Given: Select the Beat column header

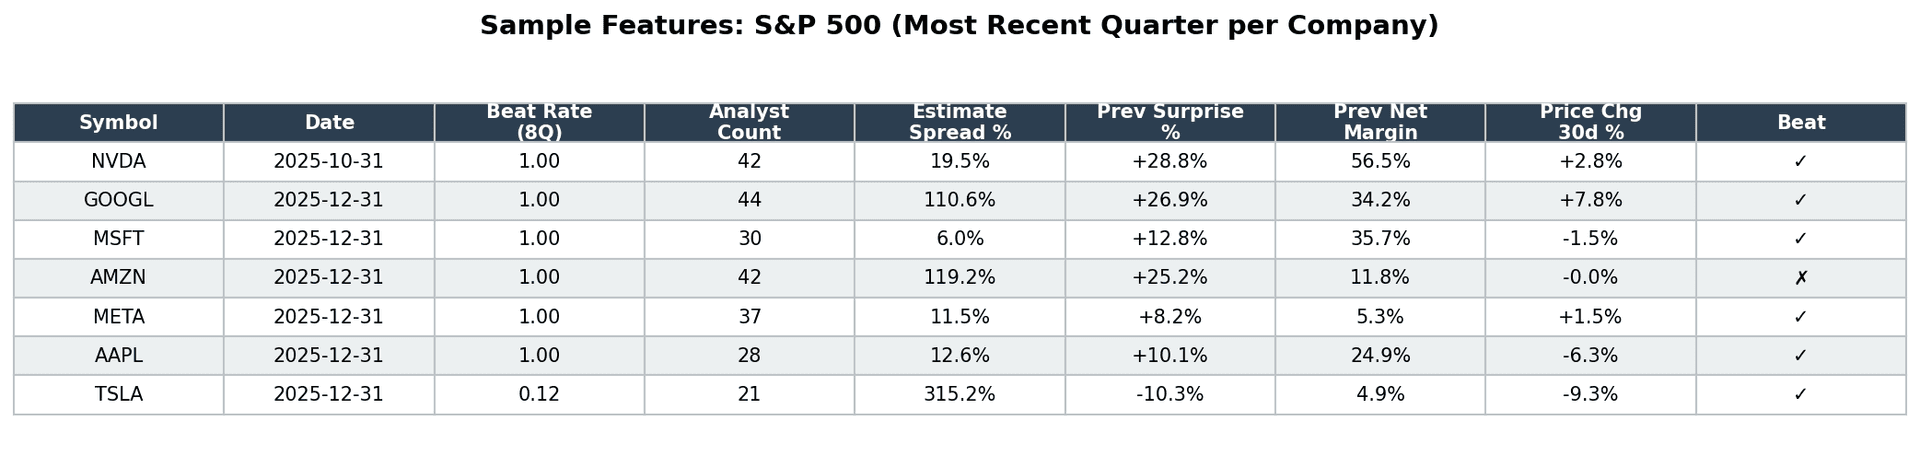Looking at the screenshot, I should [1800, 123].
